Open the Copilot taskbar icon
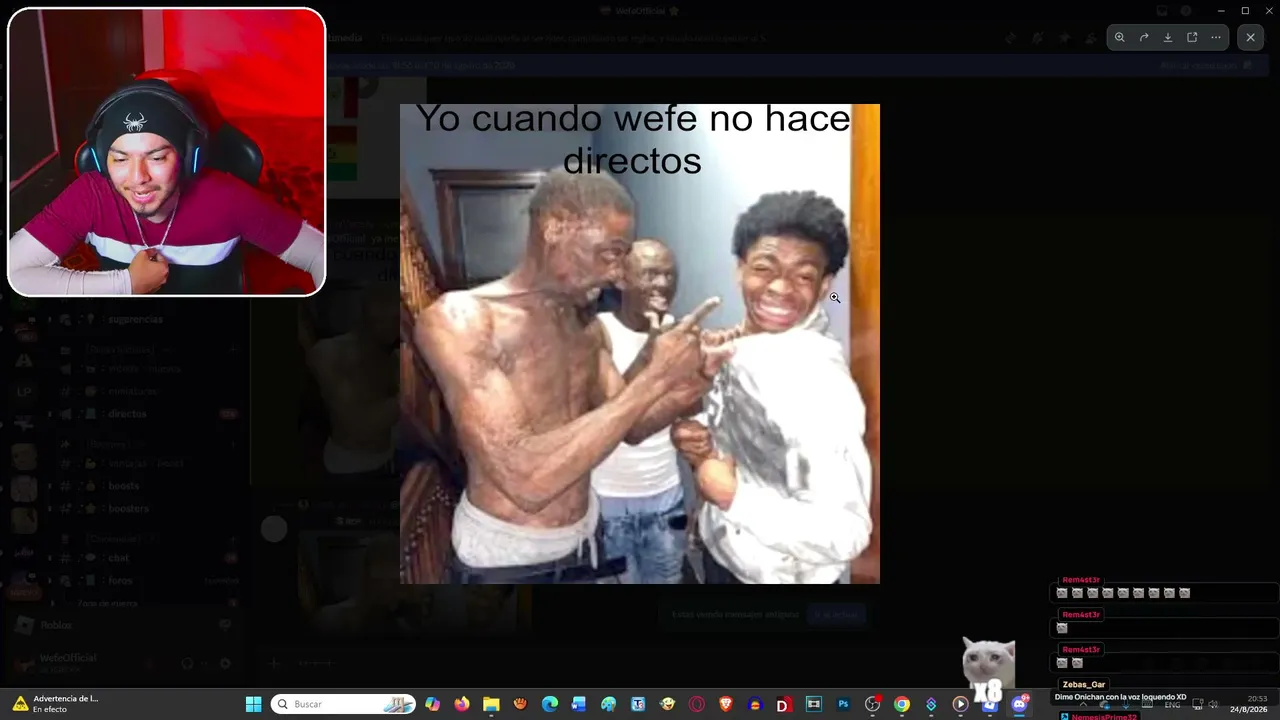 point(432,704)
